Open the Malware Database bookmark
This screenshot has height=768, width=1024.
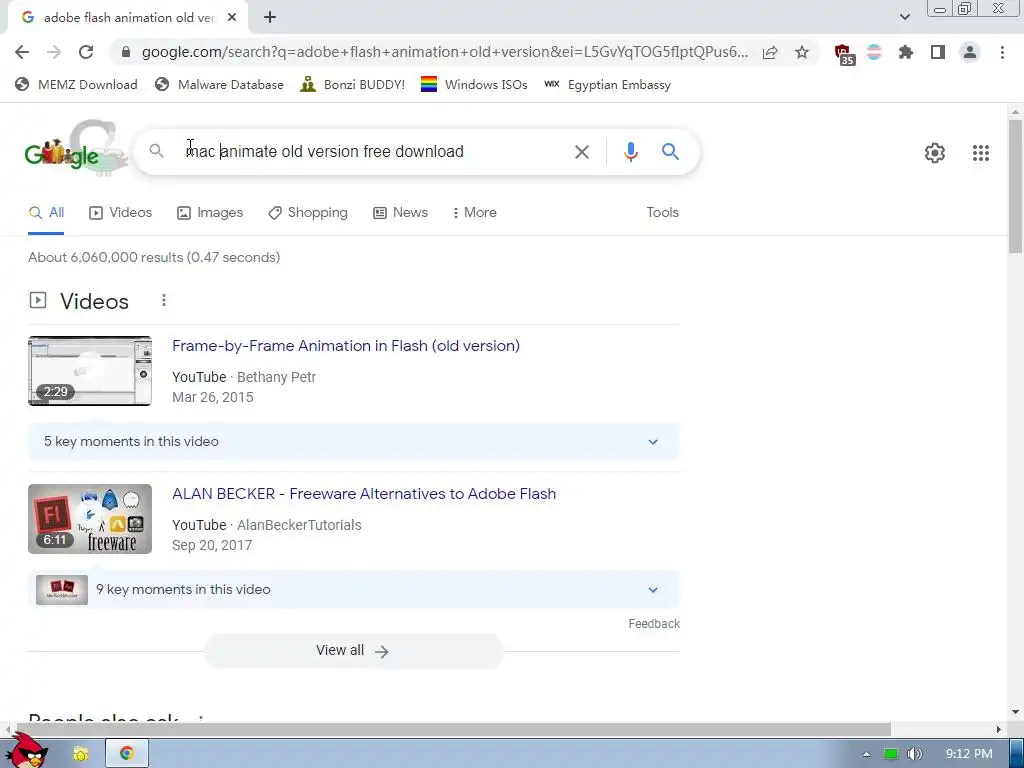[219, 84]
